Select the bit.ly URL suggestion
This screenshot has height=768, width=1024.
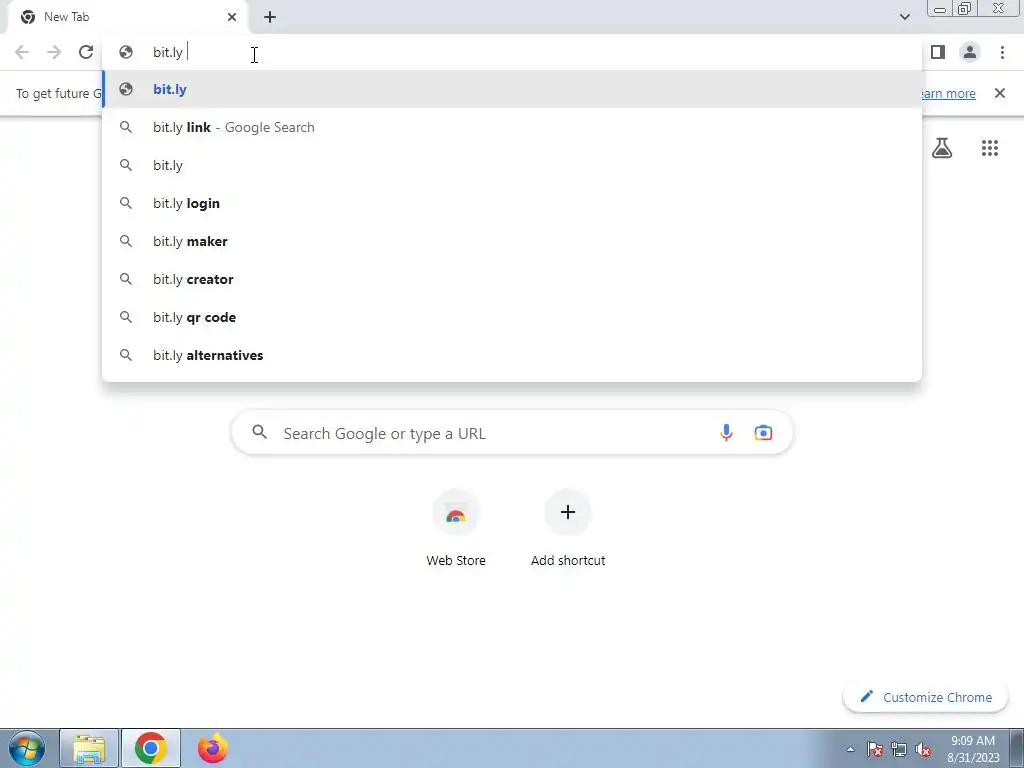[512, 89]
